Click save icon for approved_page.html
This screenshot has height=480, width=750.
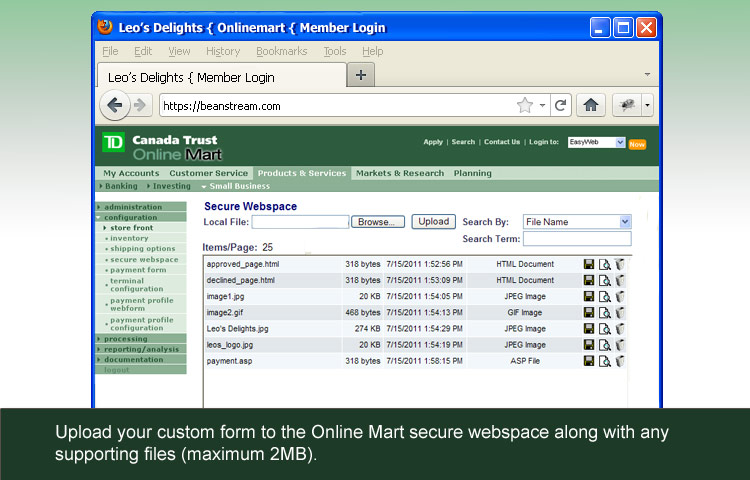click(x=589, y=264)
